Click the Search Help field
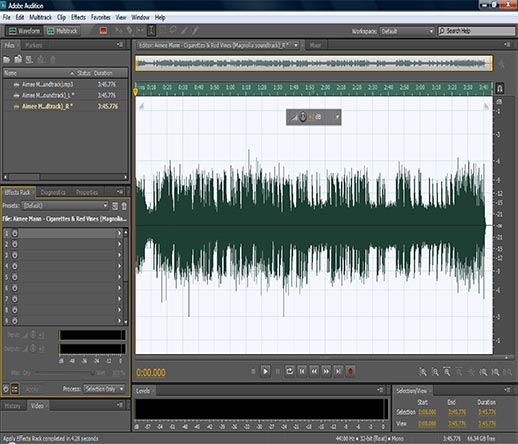 [477, 31]
